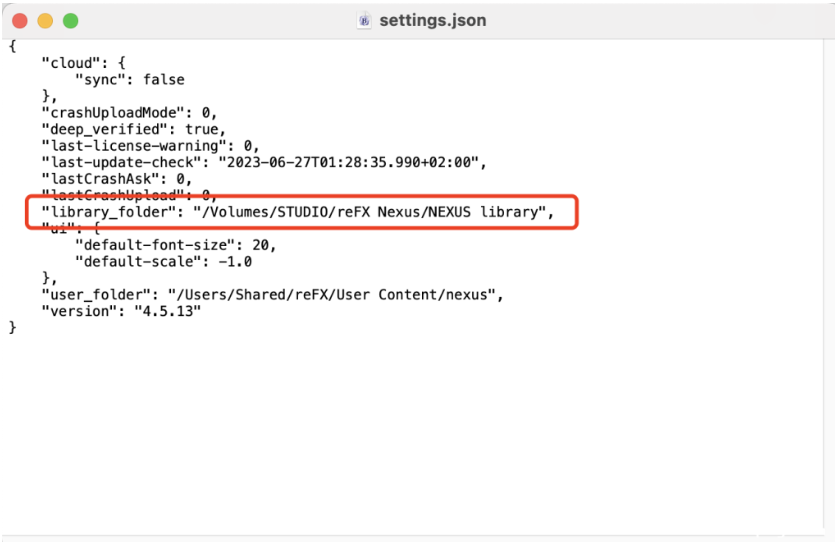Screen dimensions: 835x542
Task: Click the "lastCrashAsk" key
Action: coord(99,179)
